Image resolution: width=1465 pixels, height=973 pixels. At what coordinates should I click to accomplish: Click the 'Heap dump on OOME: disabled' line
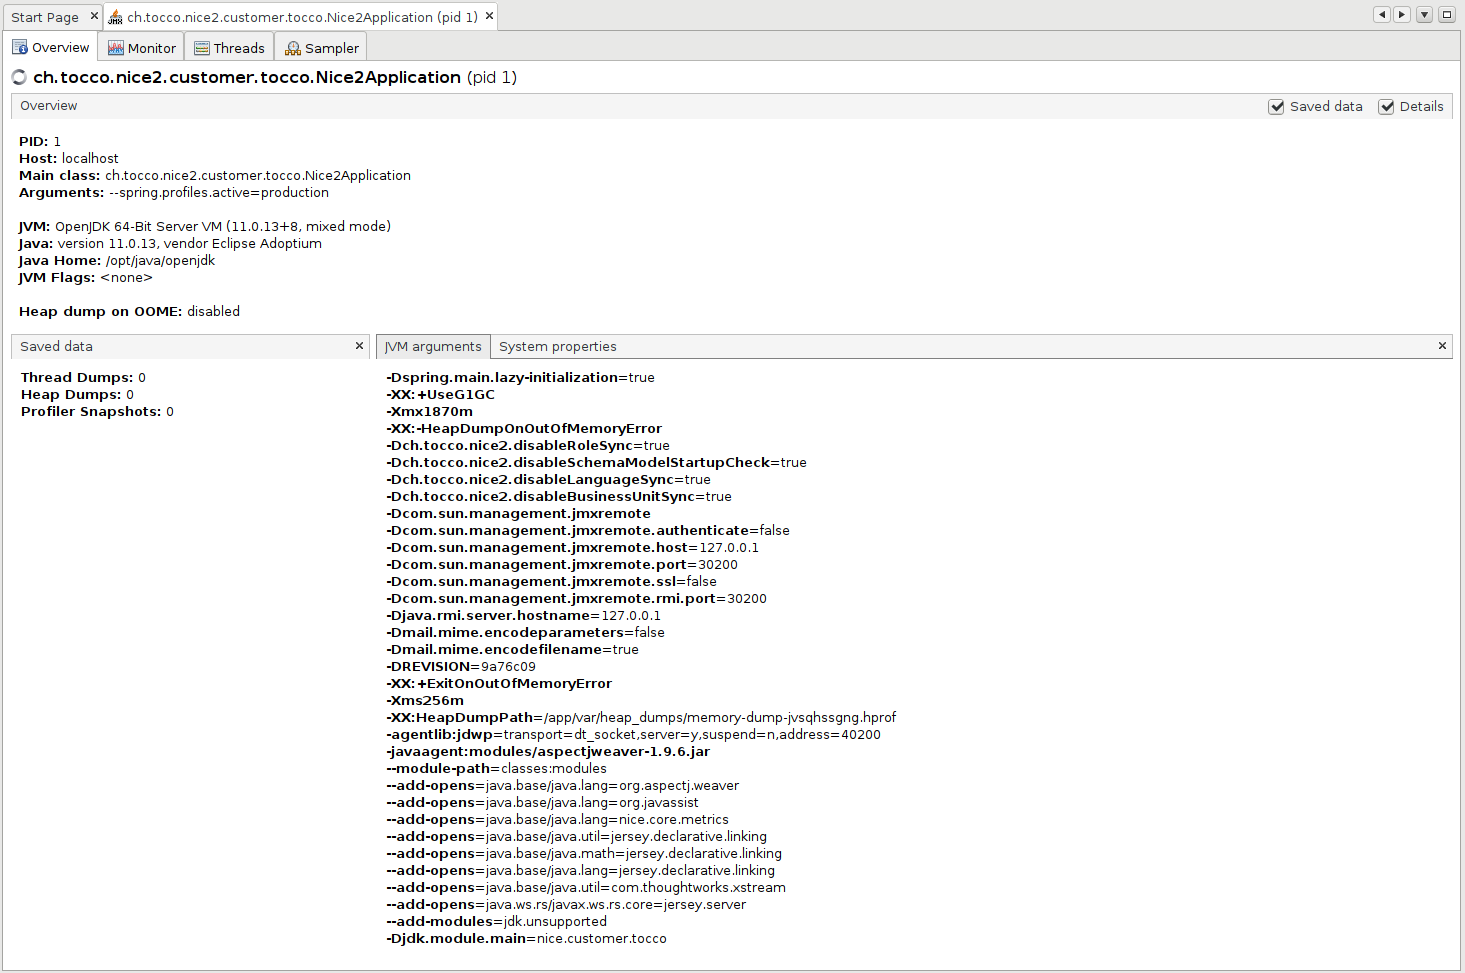click(129, 311)
